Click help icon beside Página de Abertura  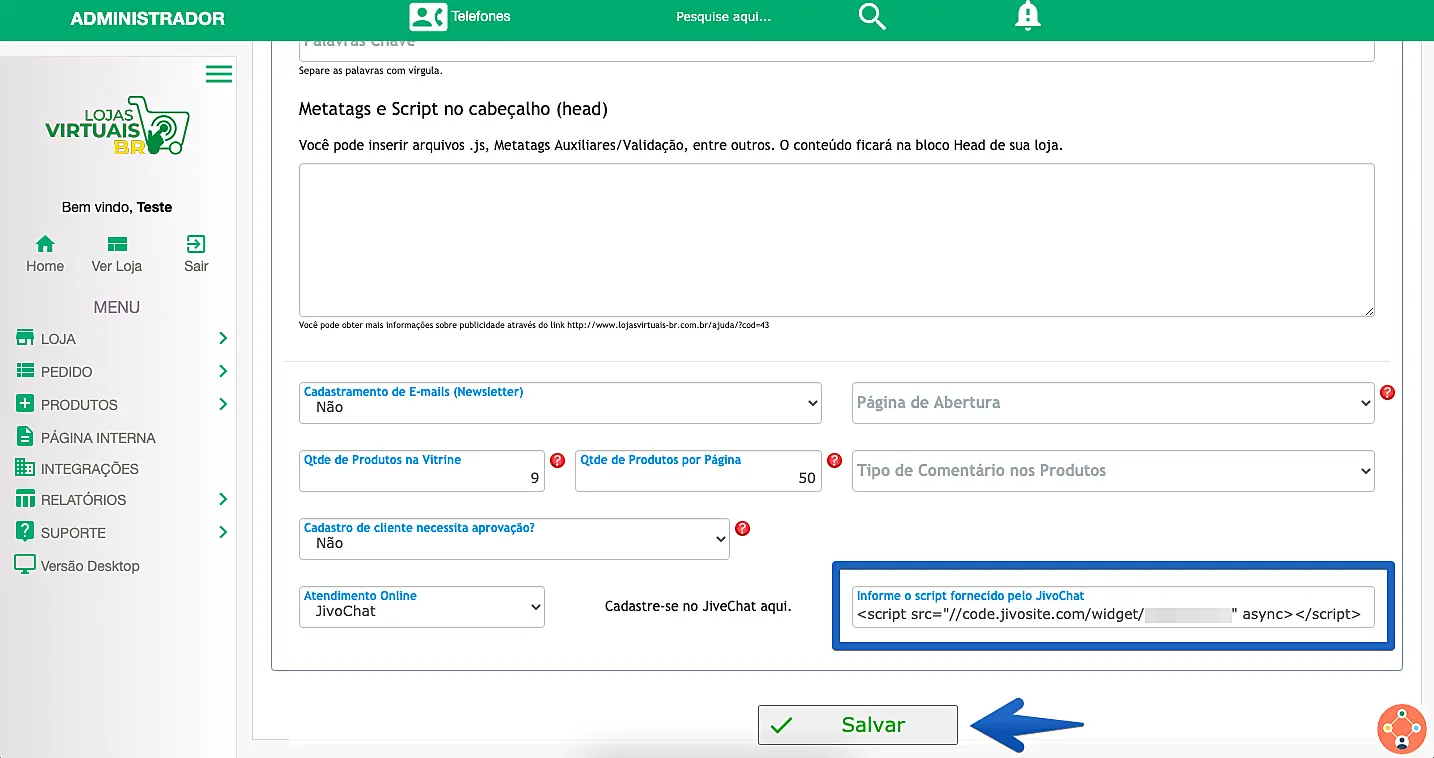(x=1387, y=393)
